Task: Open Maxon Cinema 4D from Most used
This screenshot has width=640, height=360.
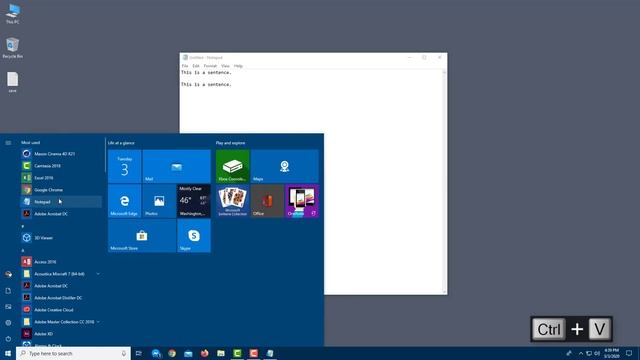Action: pos(61,154)
